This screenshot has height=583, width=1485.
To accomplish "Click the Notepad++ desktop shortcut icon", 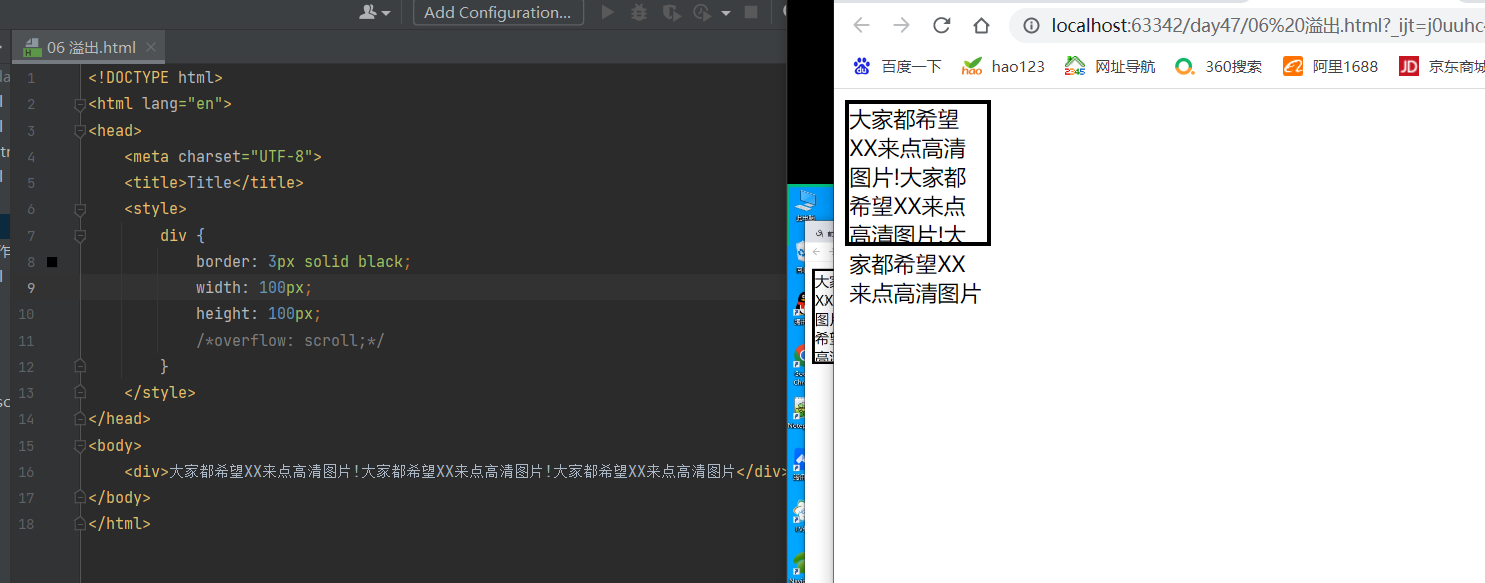I will point(799,412).
